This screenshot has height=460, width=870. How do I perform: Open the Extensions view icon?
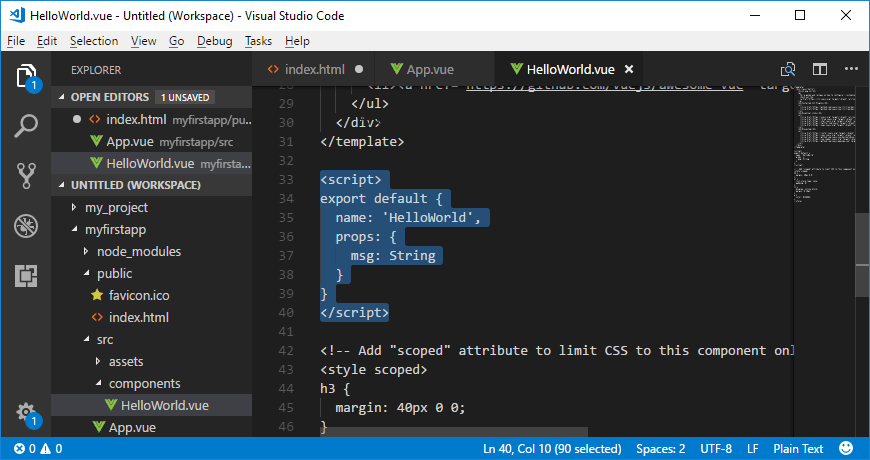26,276
